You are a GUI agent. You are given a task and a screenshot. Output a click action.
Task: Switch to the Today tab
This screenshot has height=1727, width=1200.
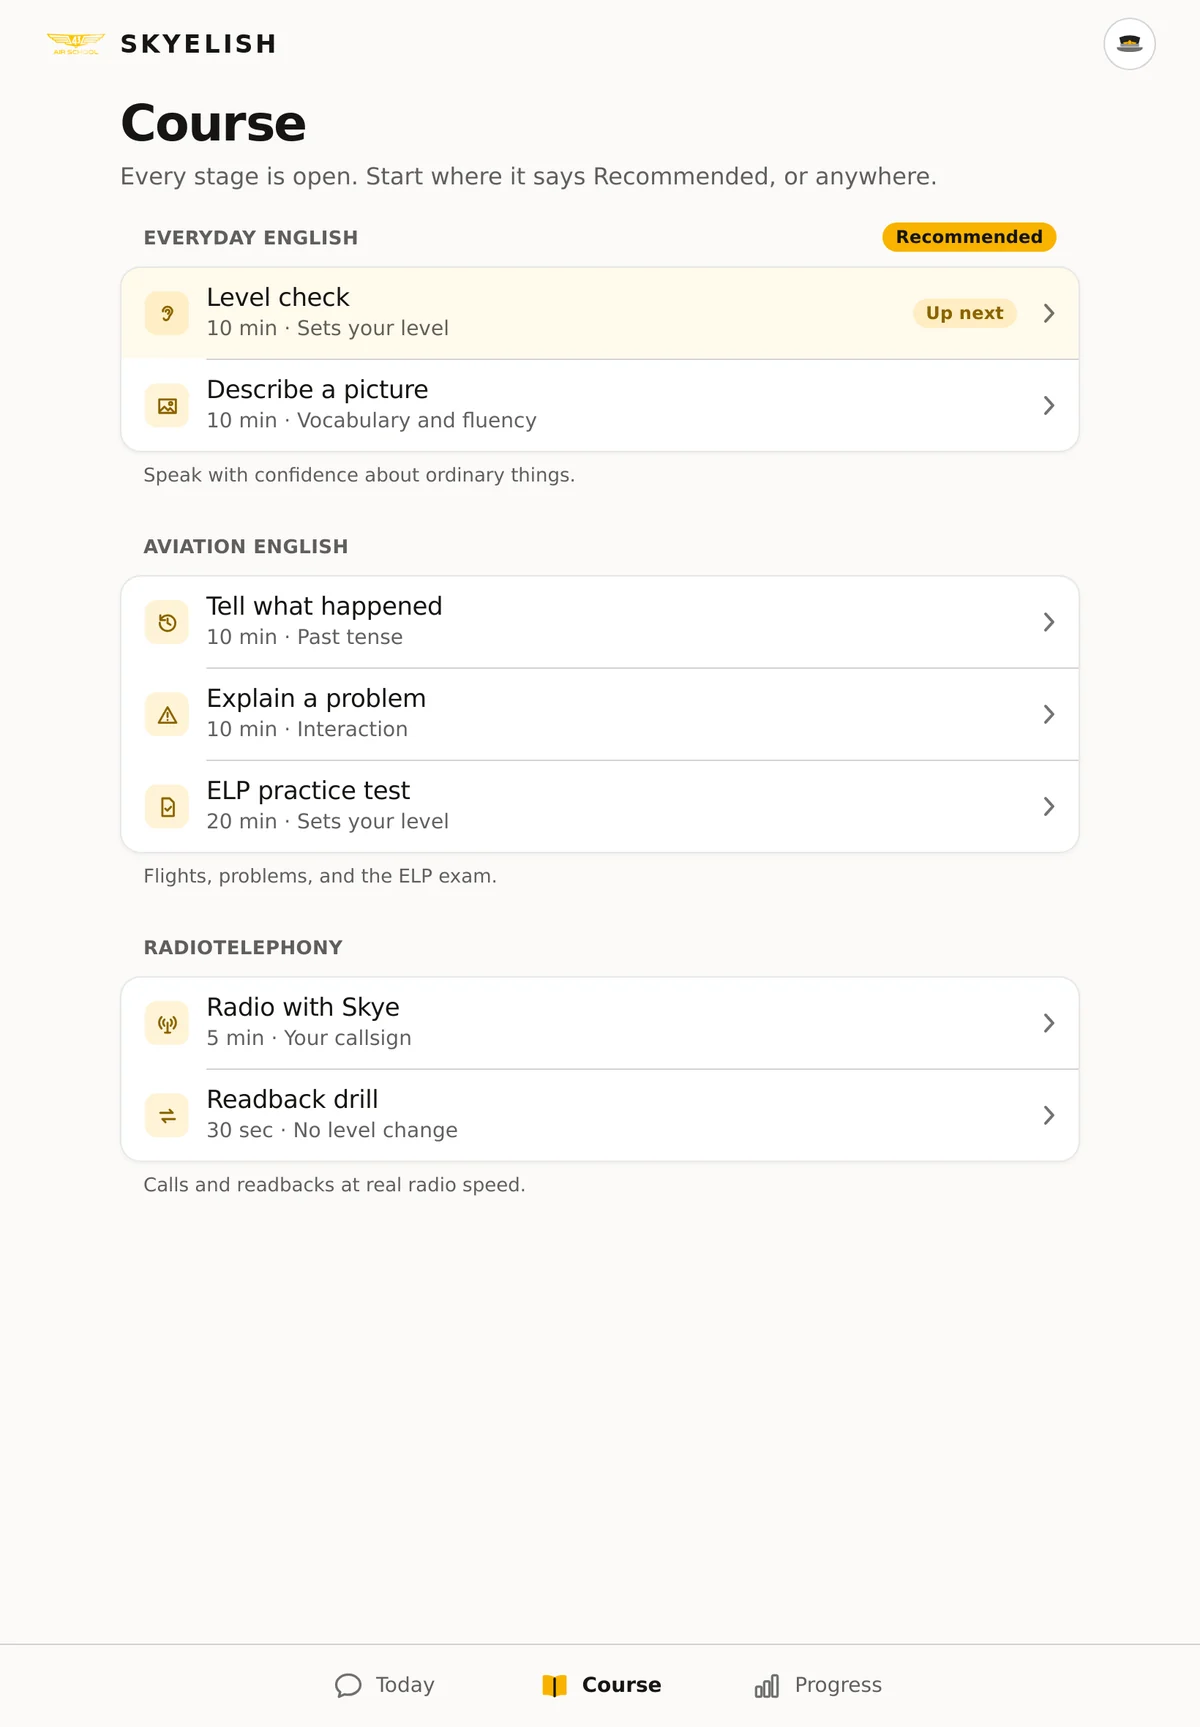(385, 1685)
